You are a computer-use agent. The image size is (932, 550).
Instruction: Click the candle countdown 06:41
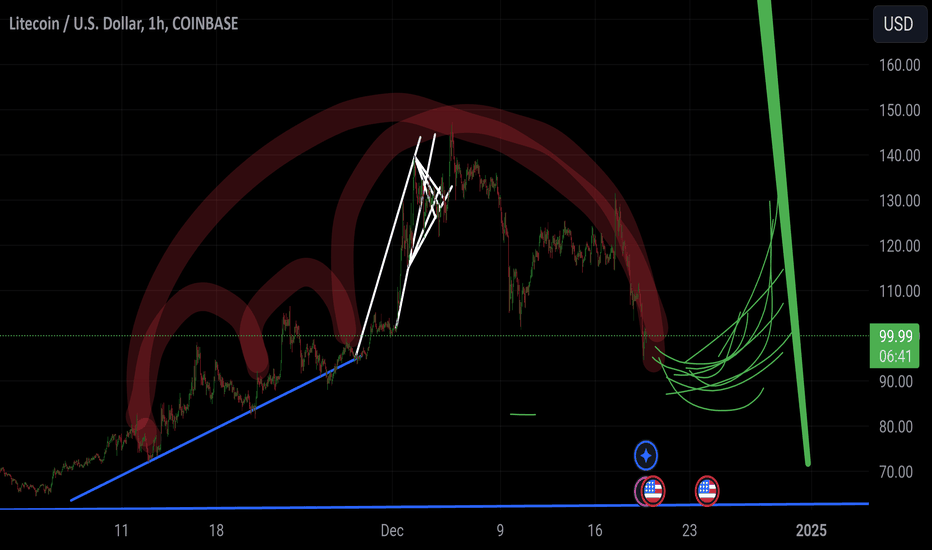895,356
